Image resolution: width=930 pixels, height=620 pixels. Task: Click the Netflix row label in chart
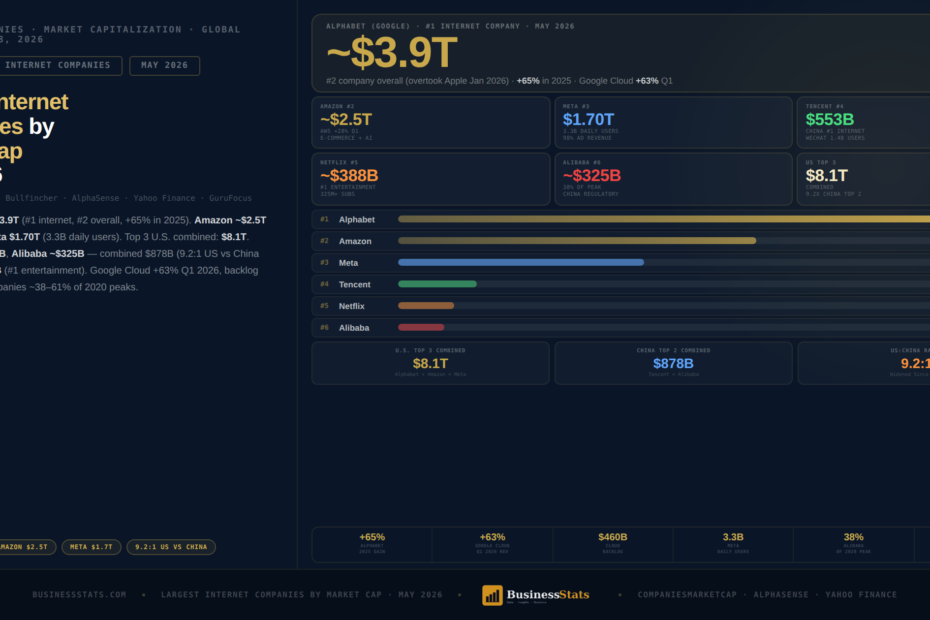[x=351, y=306]
